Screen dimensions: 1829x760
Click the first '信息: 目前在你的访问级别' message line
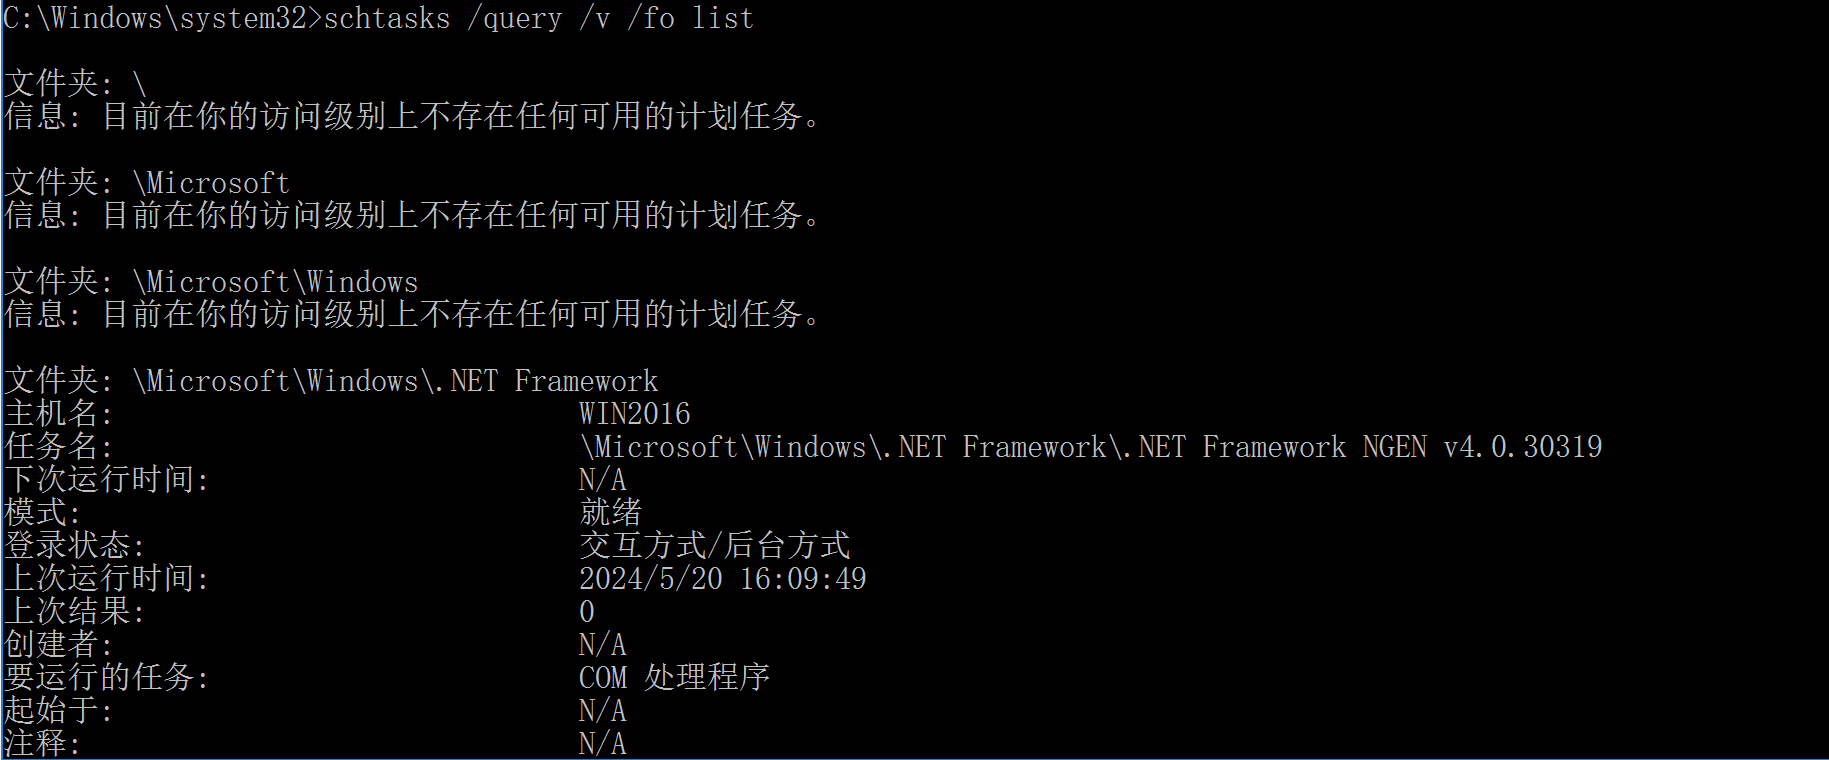pyautogui.click(x=412, y=117)
